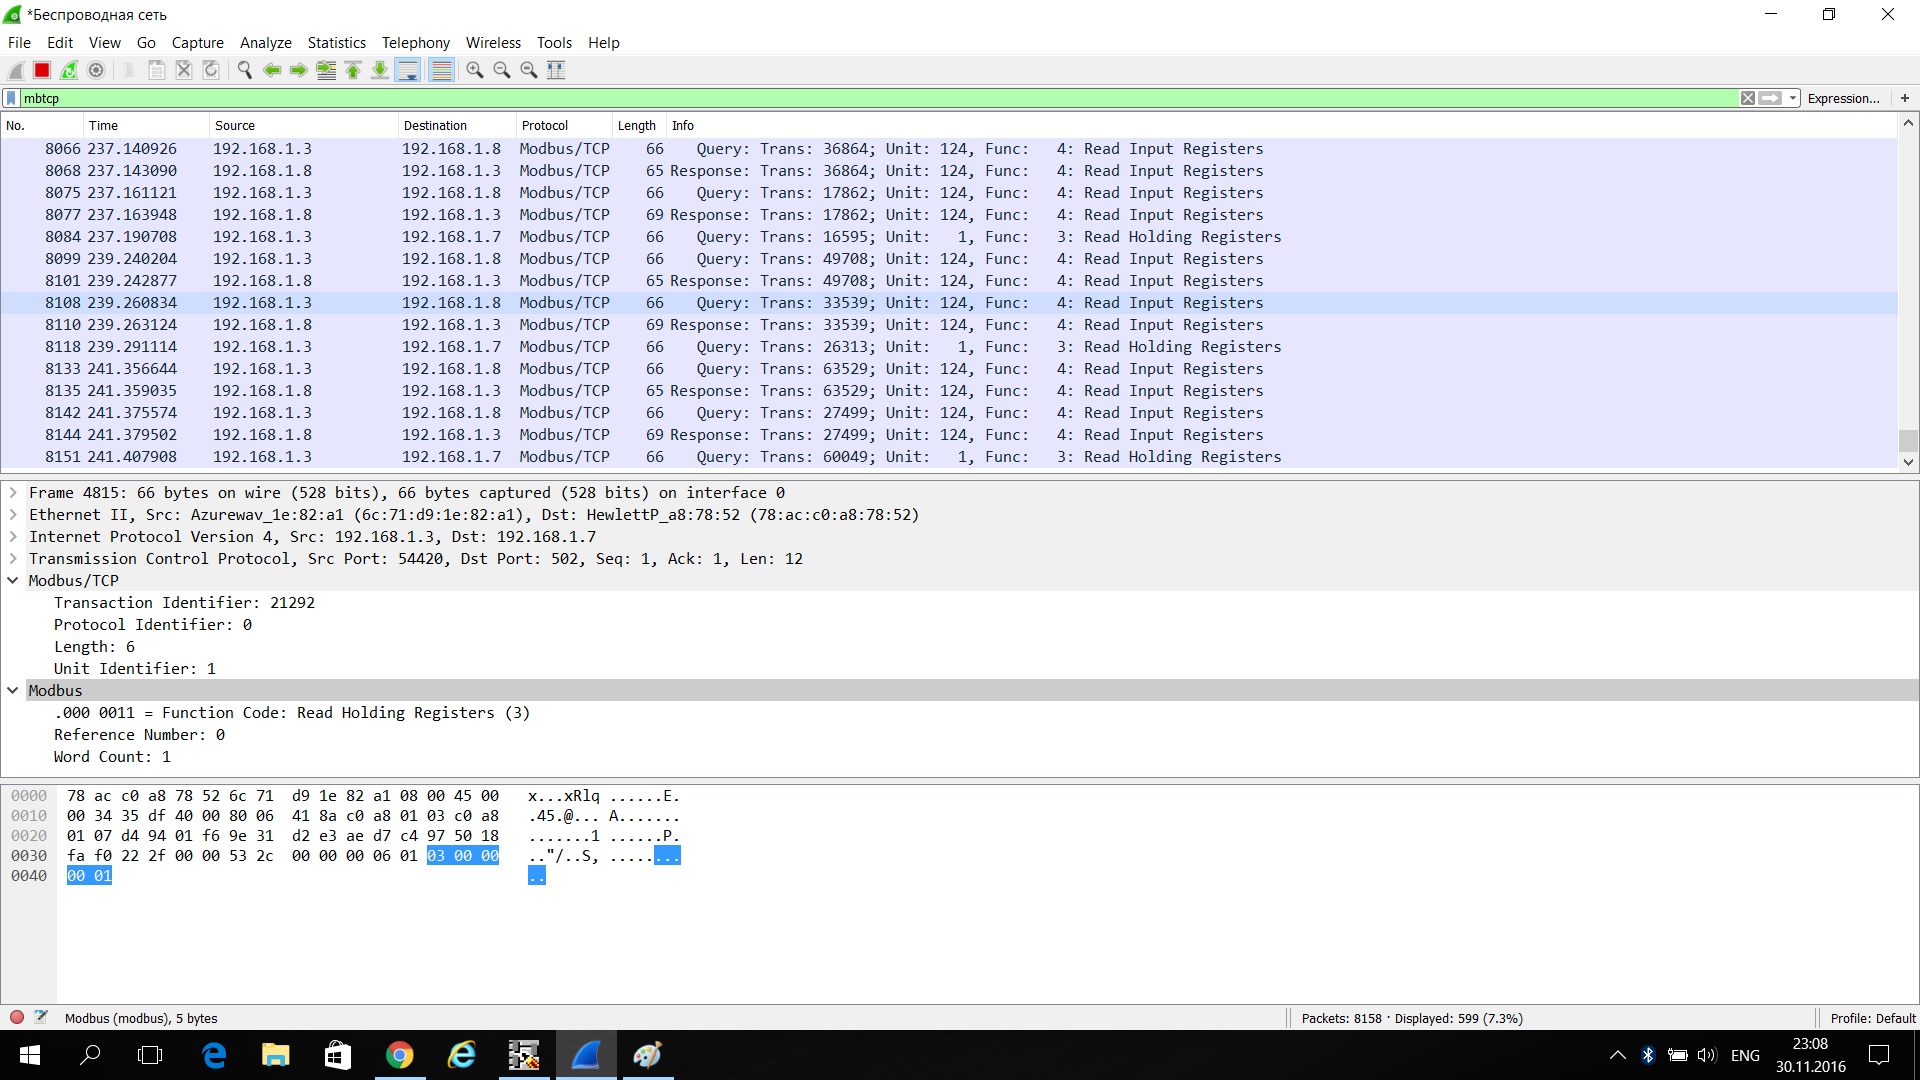Click the Go to specific packet icon
This screenshot has width=1920, height=1080.
(326, 70)
